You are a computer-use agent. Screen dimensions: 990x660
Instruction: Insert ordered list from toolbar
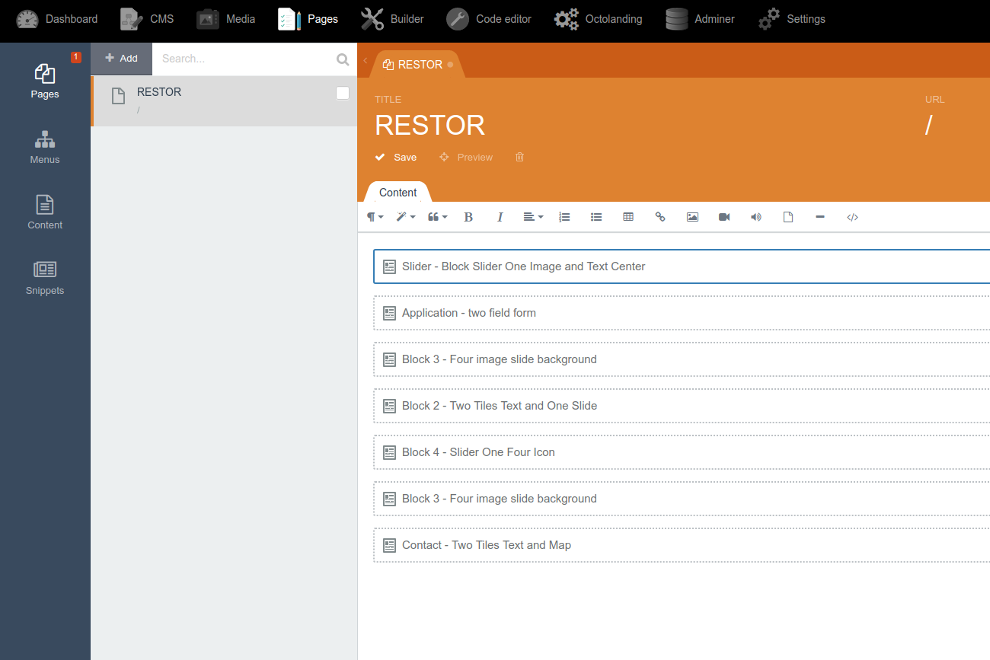coord(564,217)
